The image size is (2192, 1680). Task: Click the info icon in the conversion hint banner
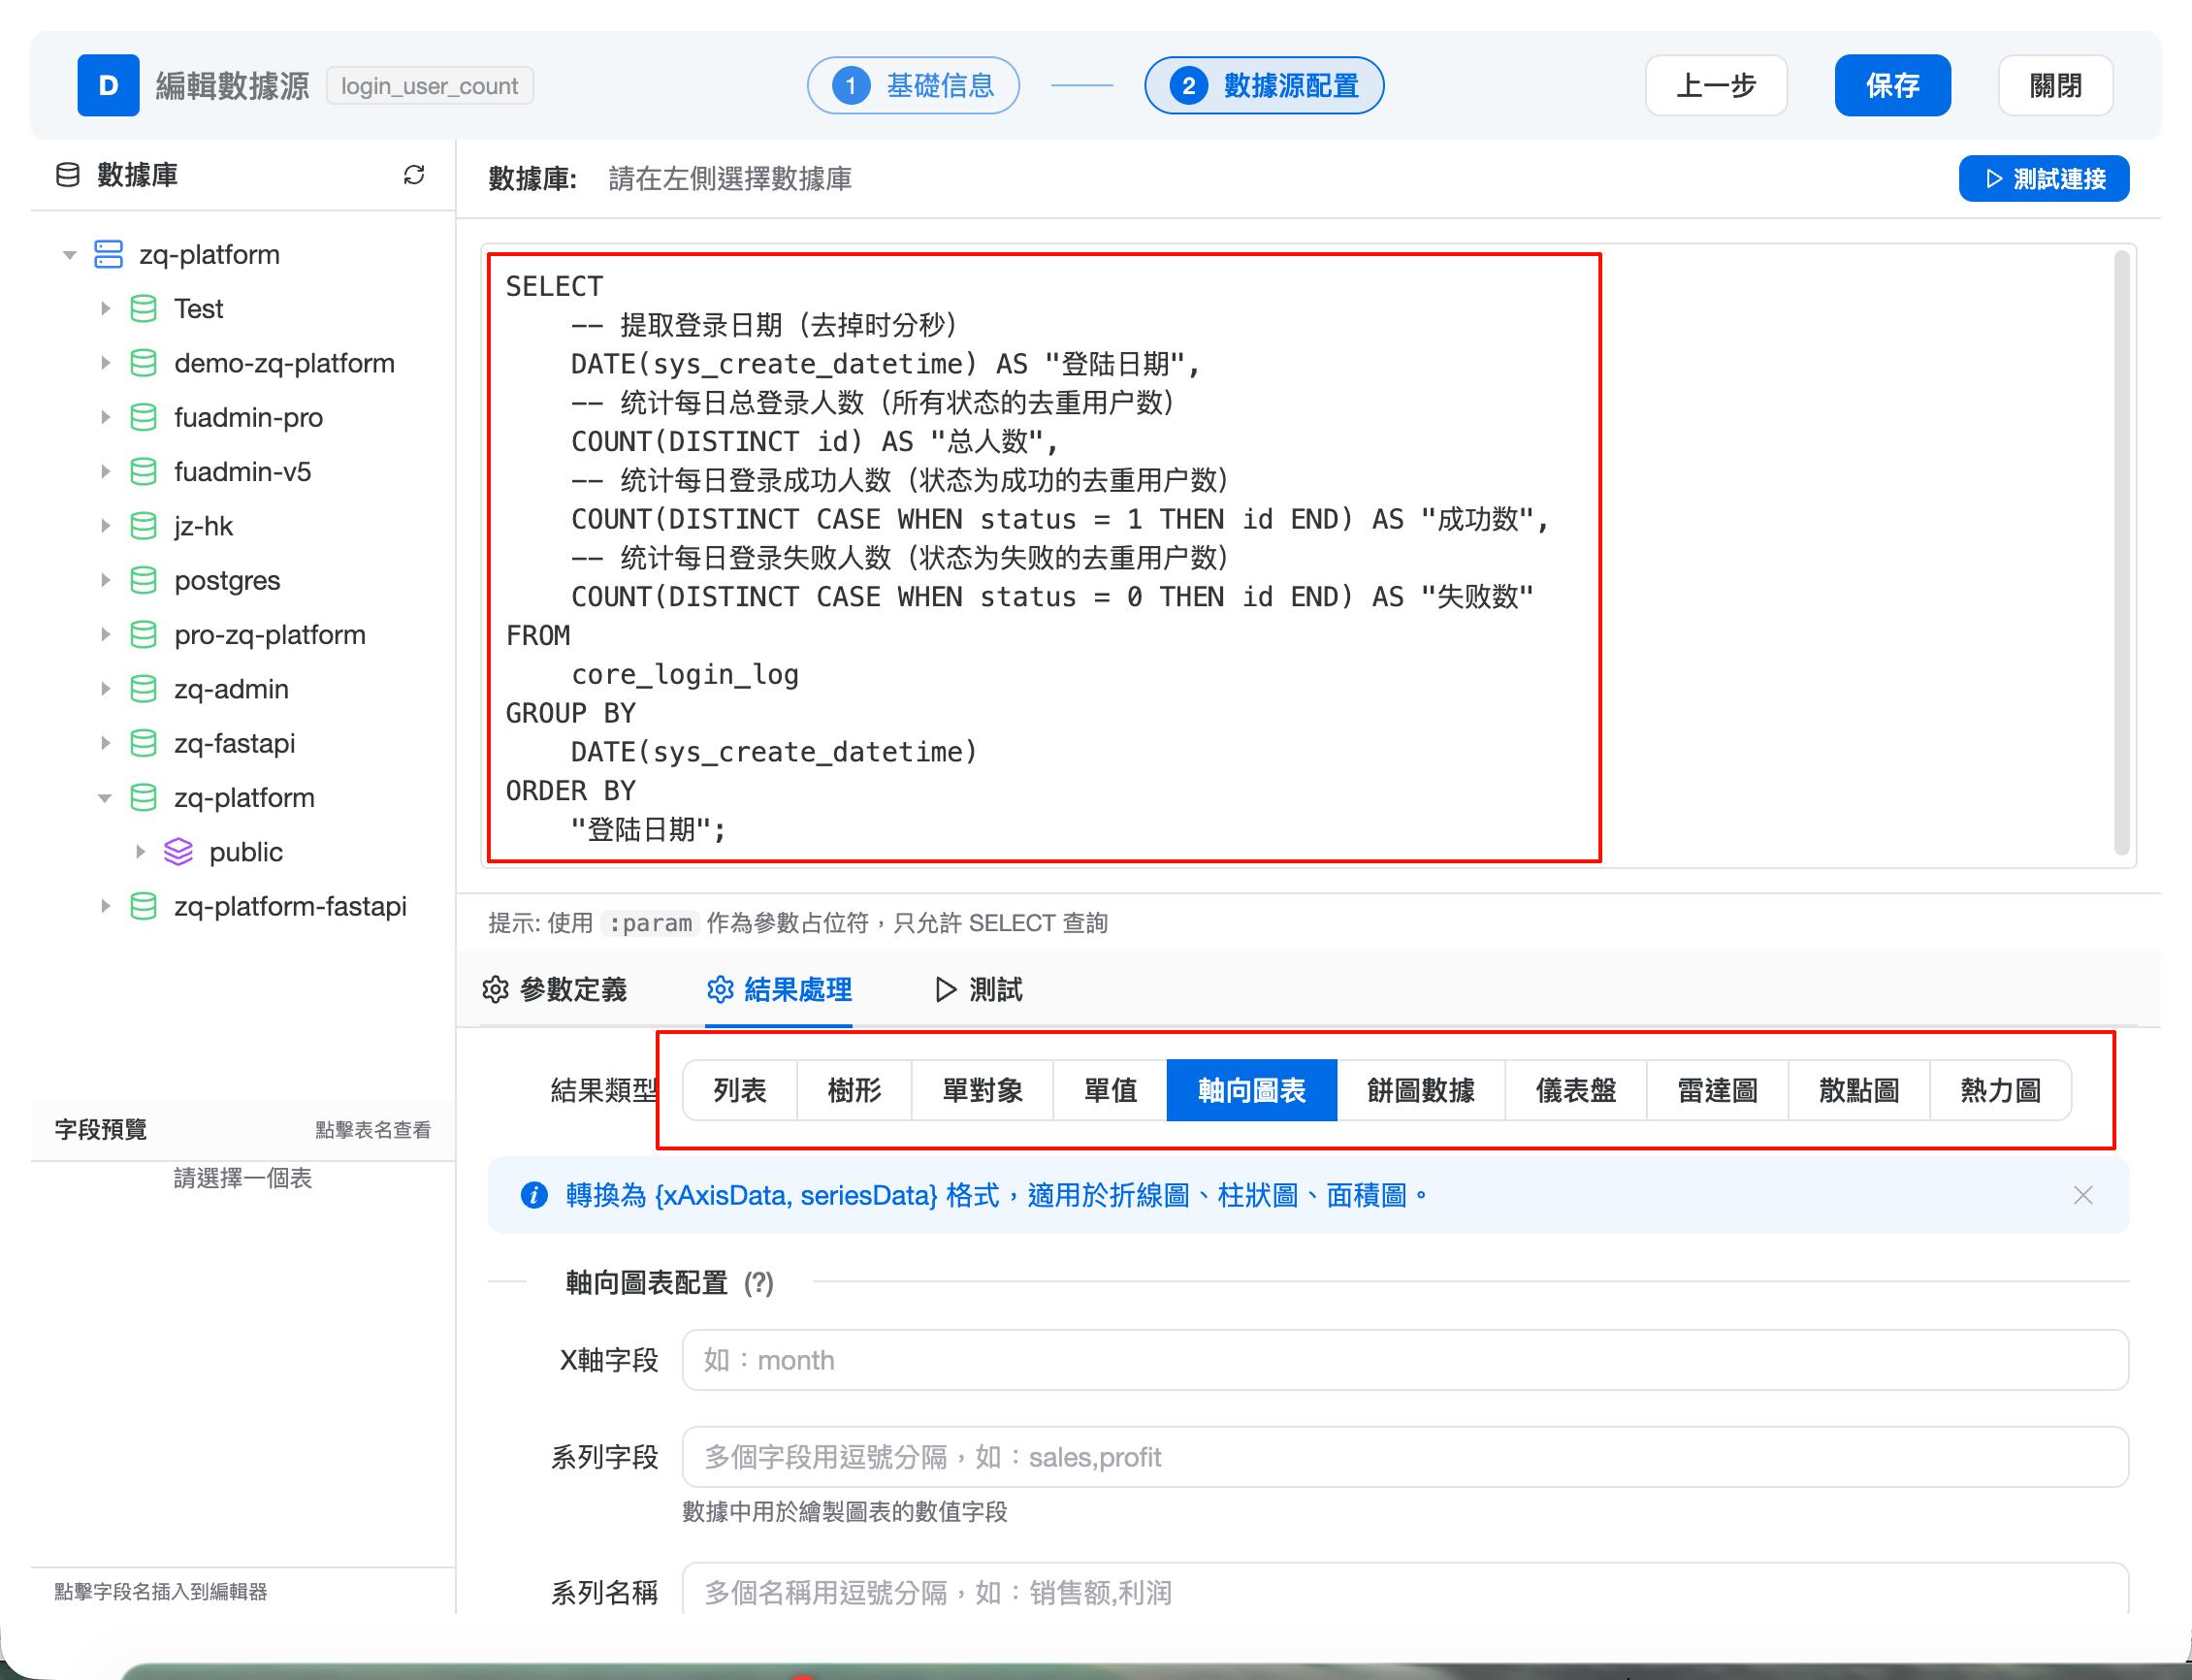pos(534,1194)
